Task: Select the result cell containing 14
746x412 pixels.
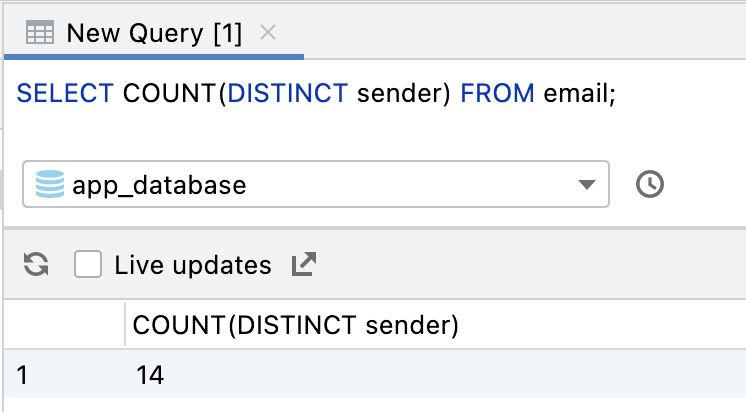Action: pyautogui.click(x=150, y=375)
